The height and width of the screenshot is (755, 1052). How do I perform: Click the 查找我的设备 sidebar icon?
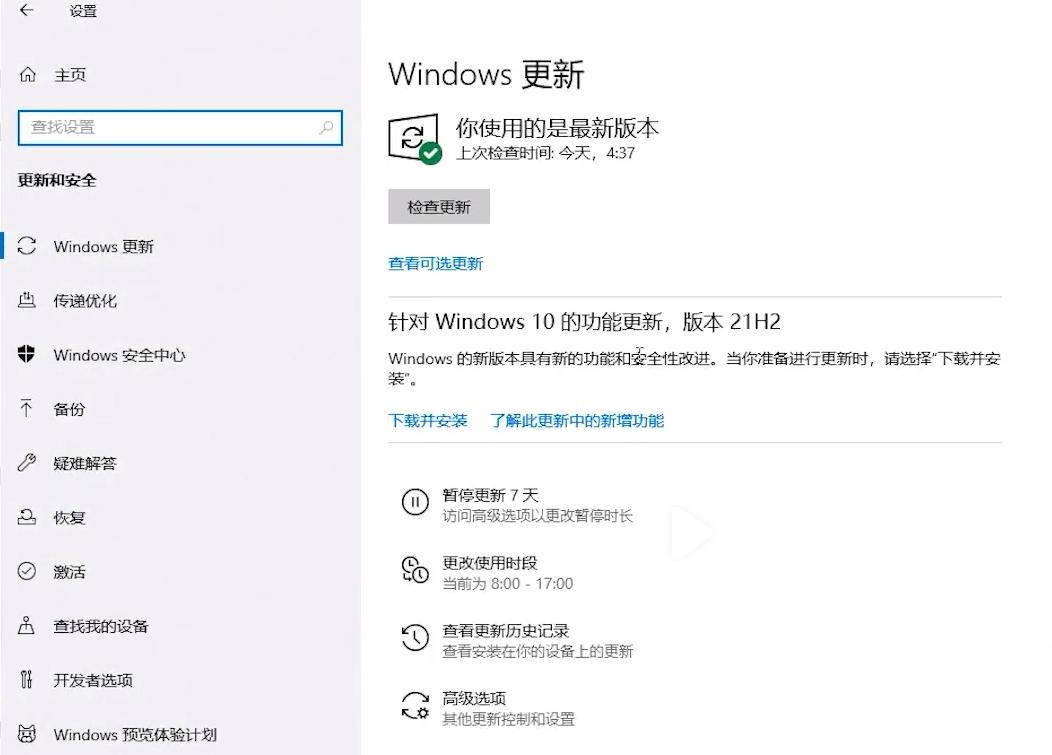26,626
